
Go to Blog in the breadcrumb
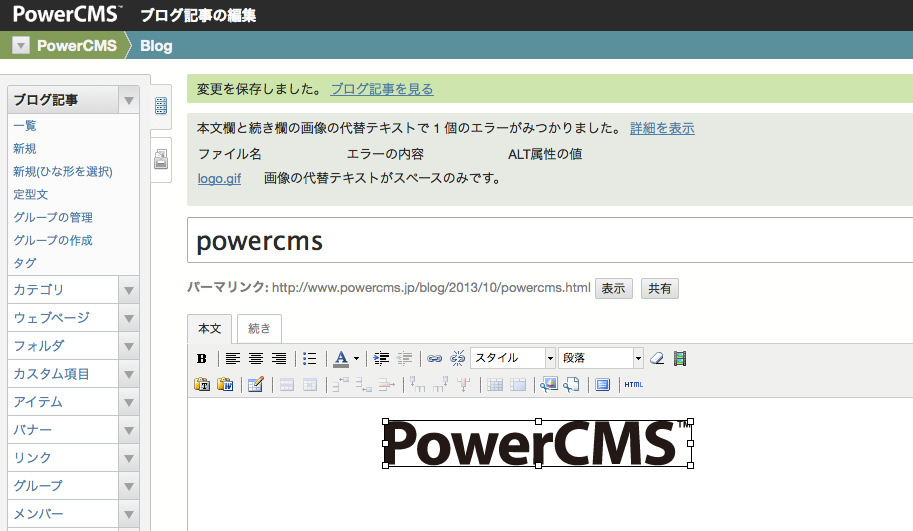click(156, 46)
